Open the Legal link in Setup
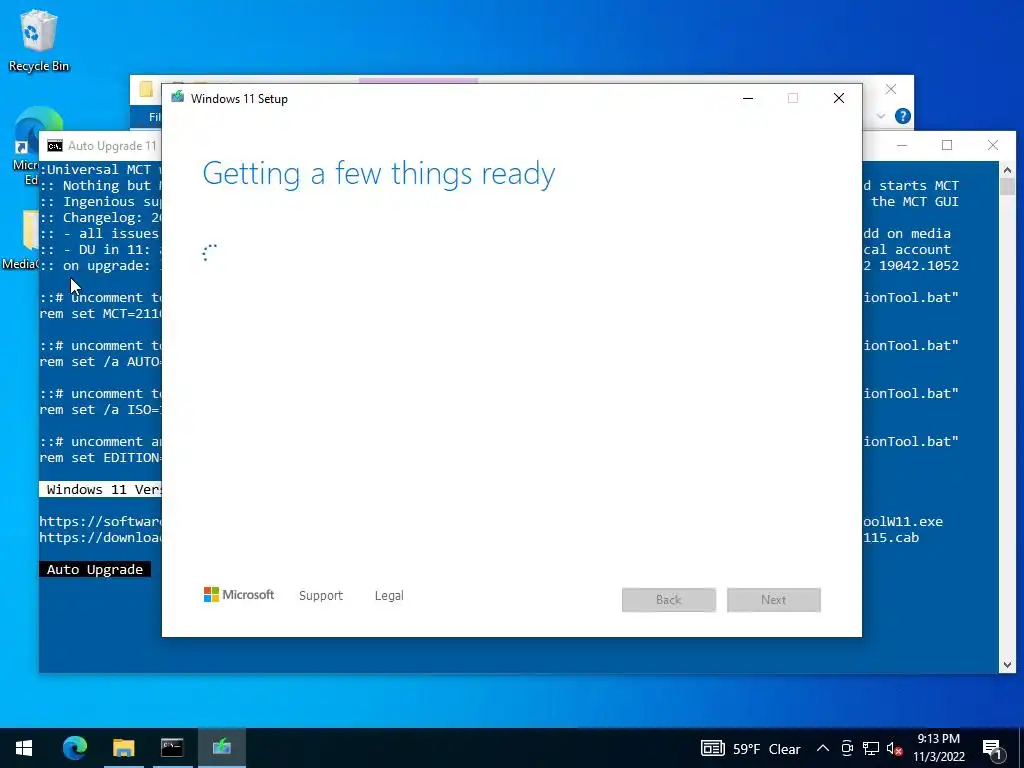The image size is (1024, 768). pos(389,596)
